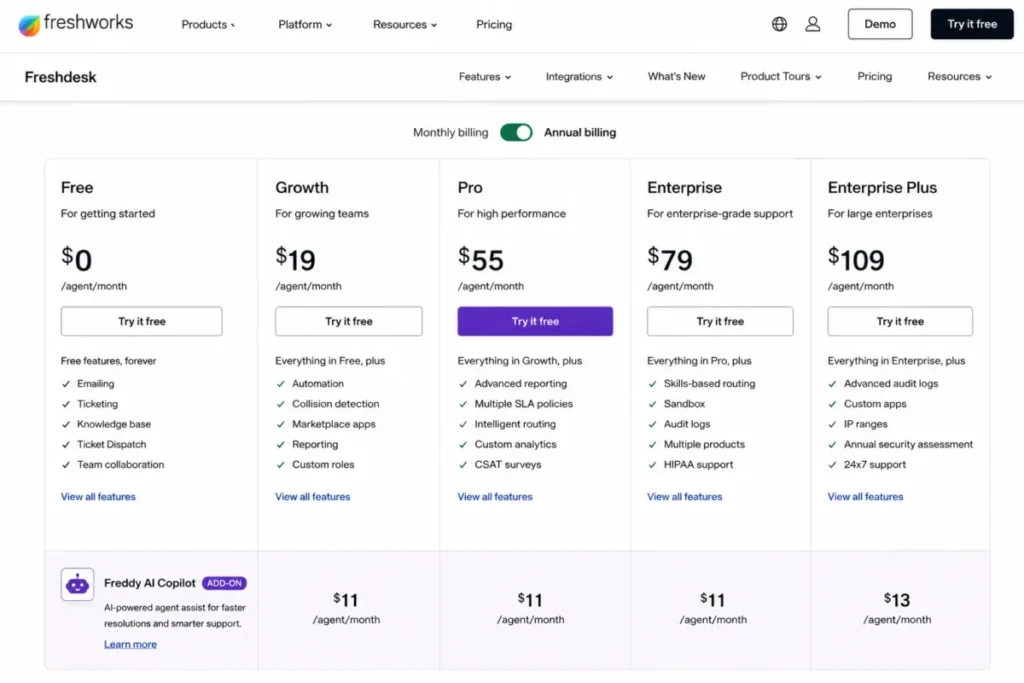Click Learn more for Freddy AI Copilot
Image resolution: width=1024 pixels, height=683 pixels.
130,644
